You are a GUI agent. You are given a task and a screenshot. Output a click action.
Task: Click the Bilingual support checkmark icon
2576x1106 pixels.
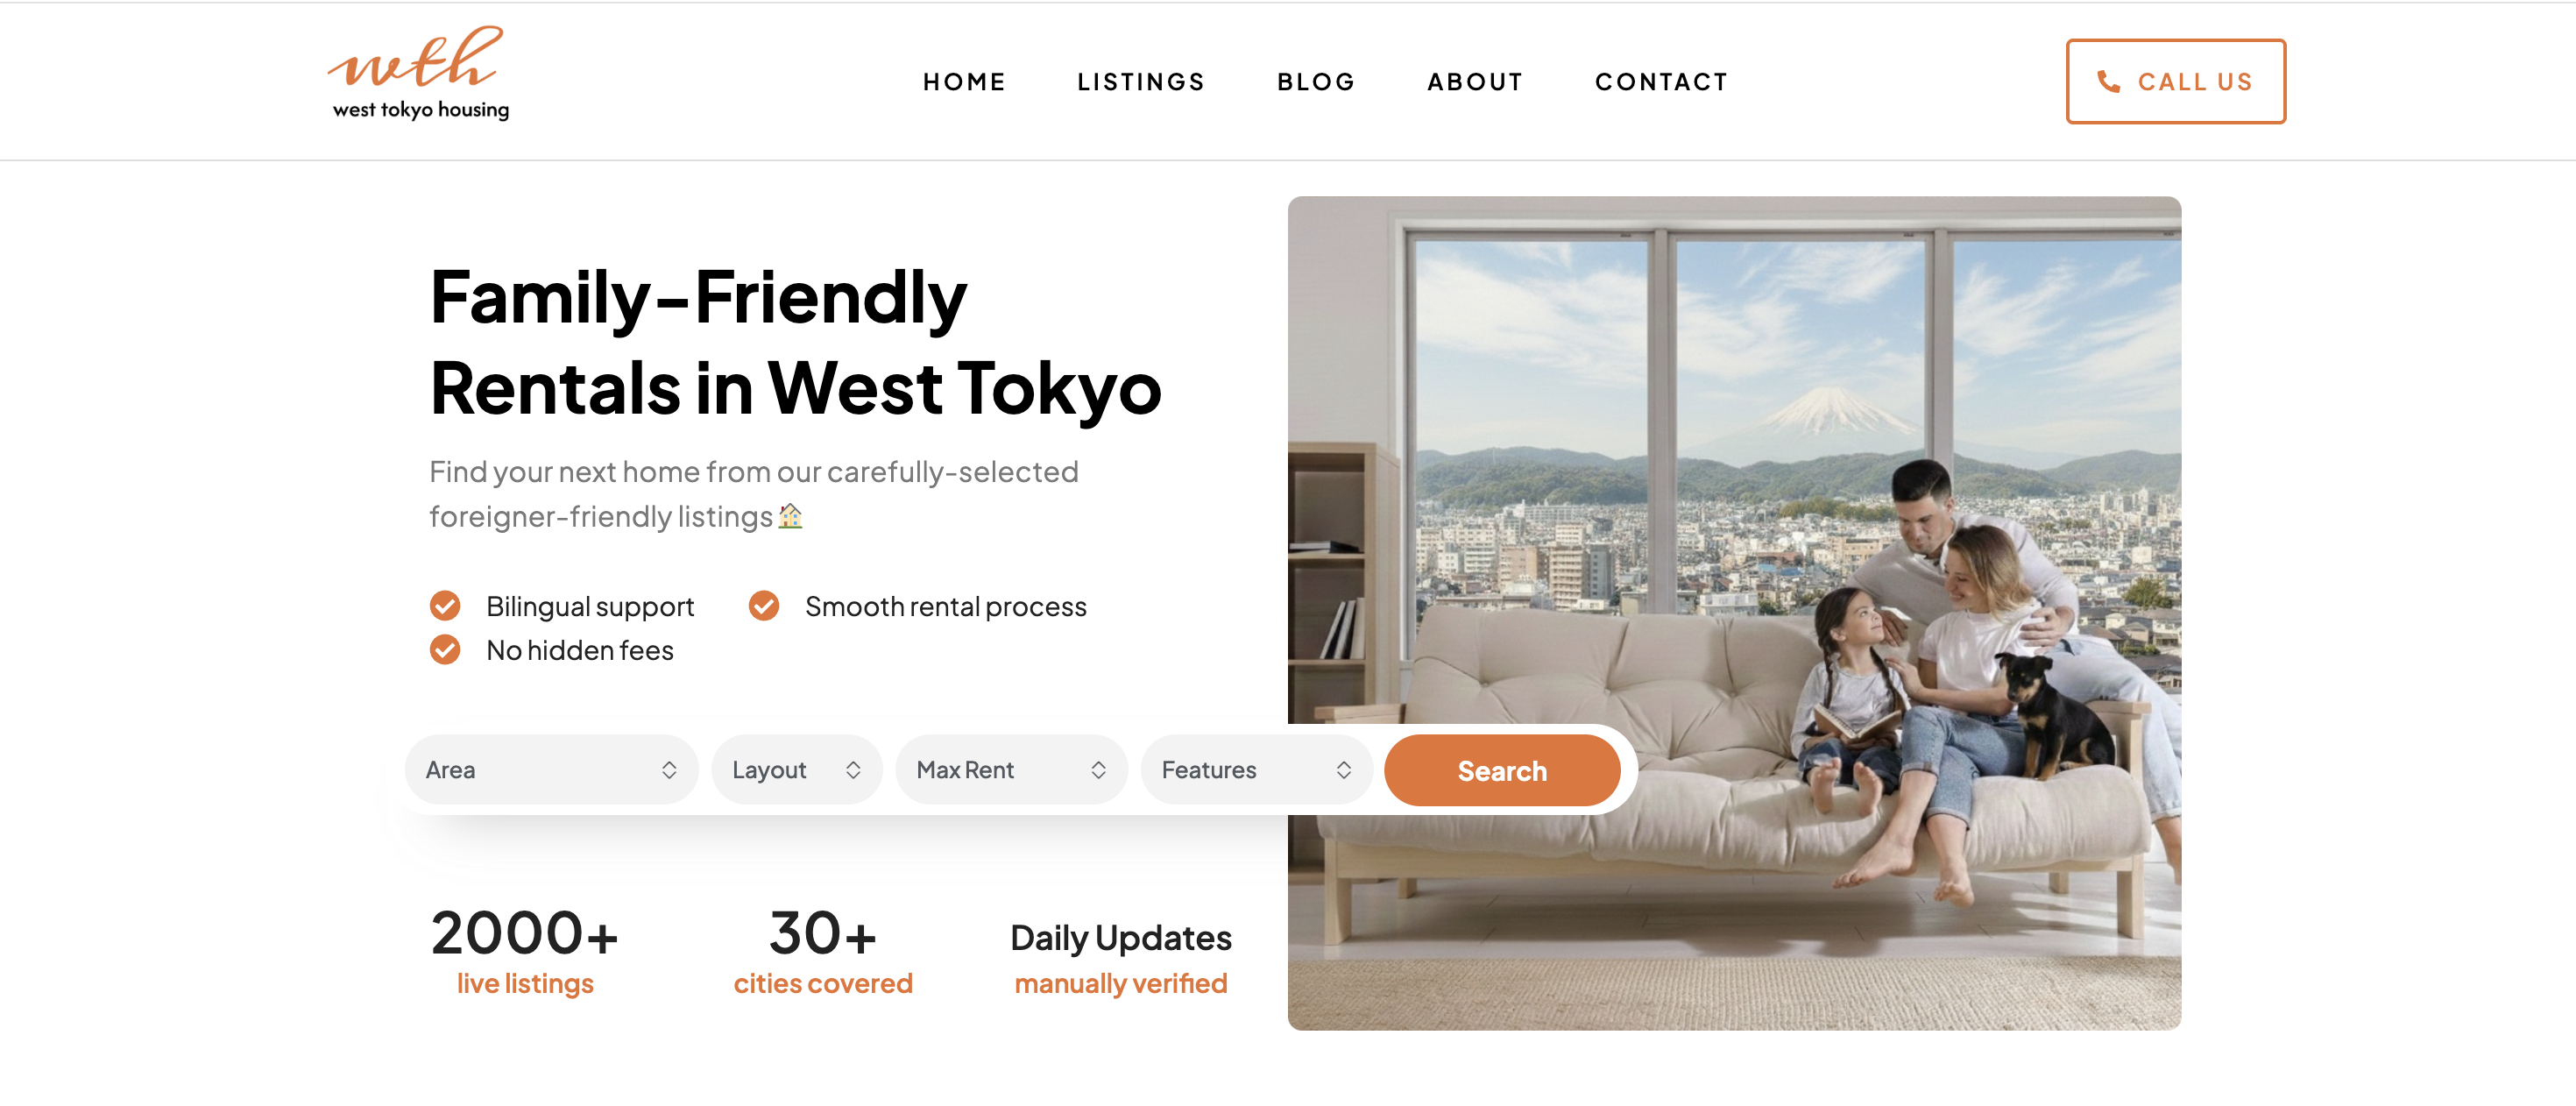[445, 606]
